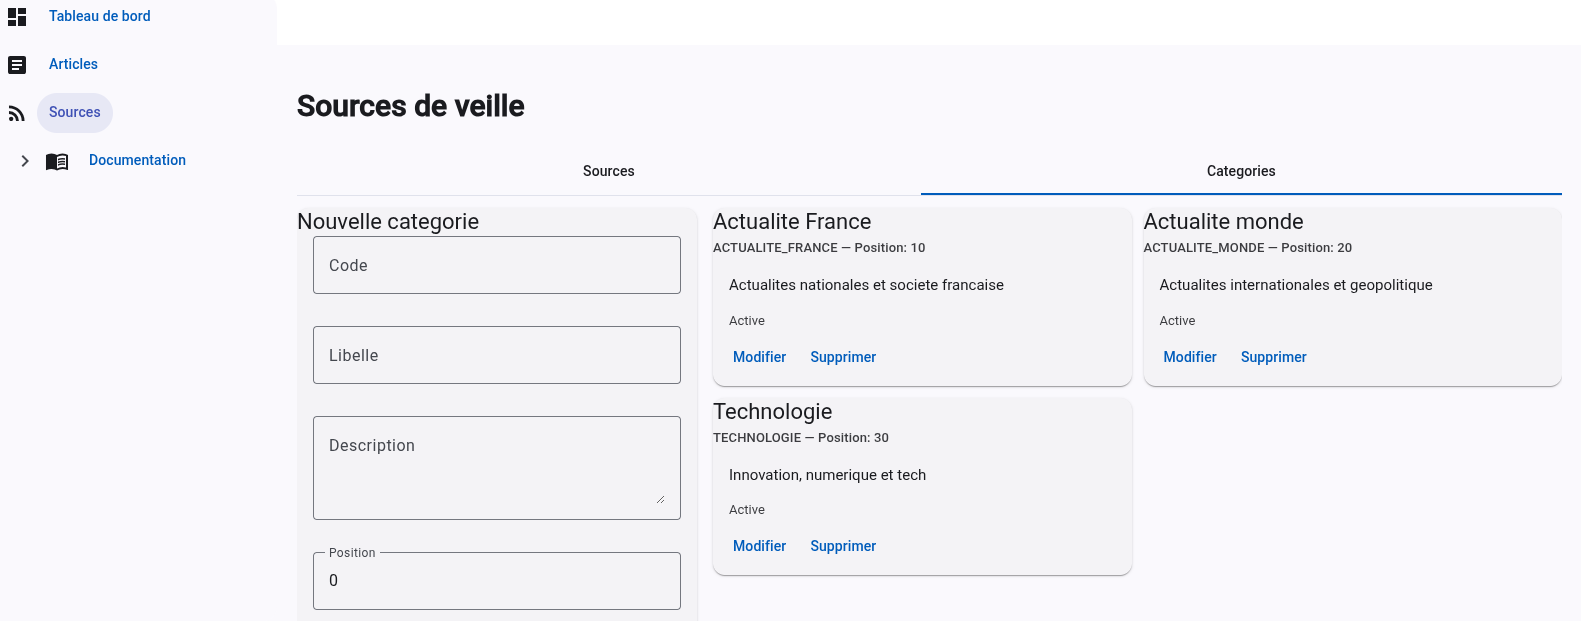Viewport: 1581px width, 621px height.
Task: Click the Position number field
Action: (x=497, y=581)
